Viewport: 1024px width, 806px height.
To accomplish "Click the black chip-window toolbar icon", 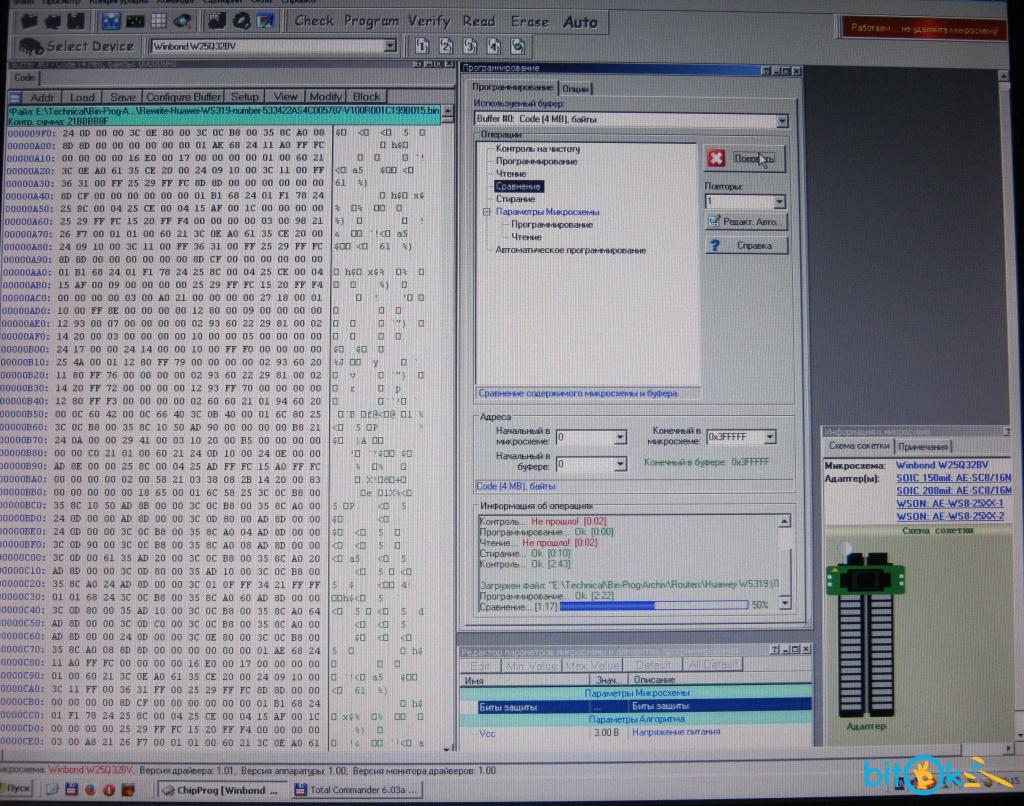I will pyautogui.click(x=135, y=21).
